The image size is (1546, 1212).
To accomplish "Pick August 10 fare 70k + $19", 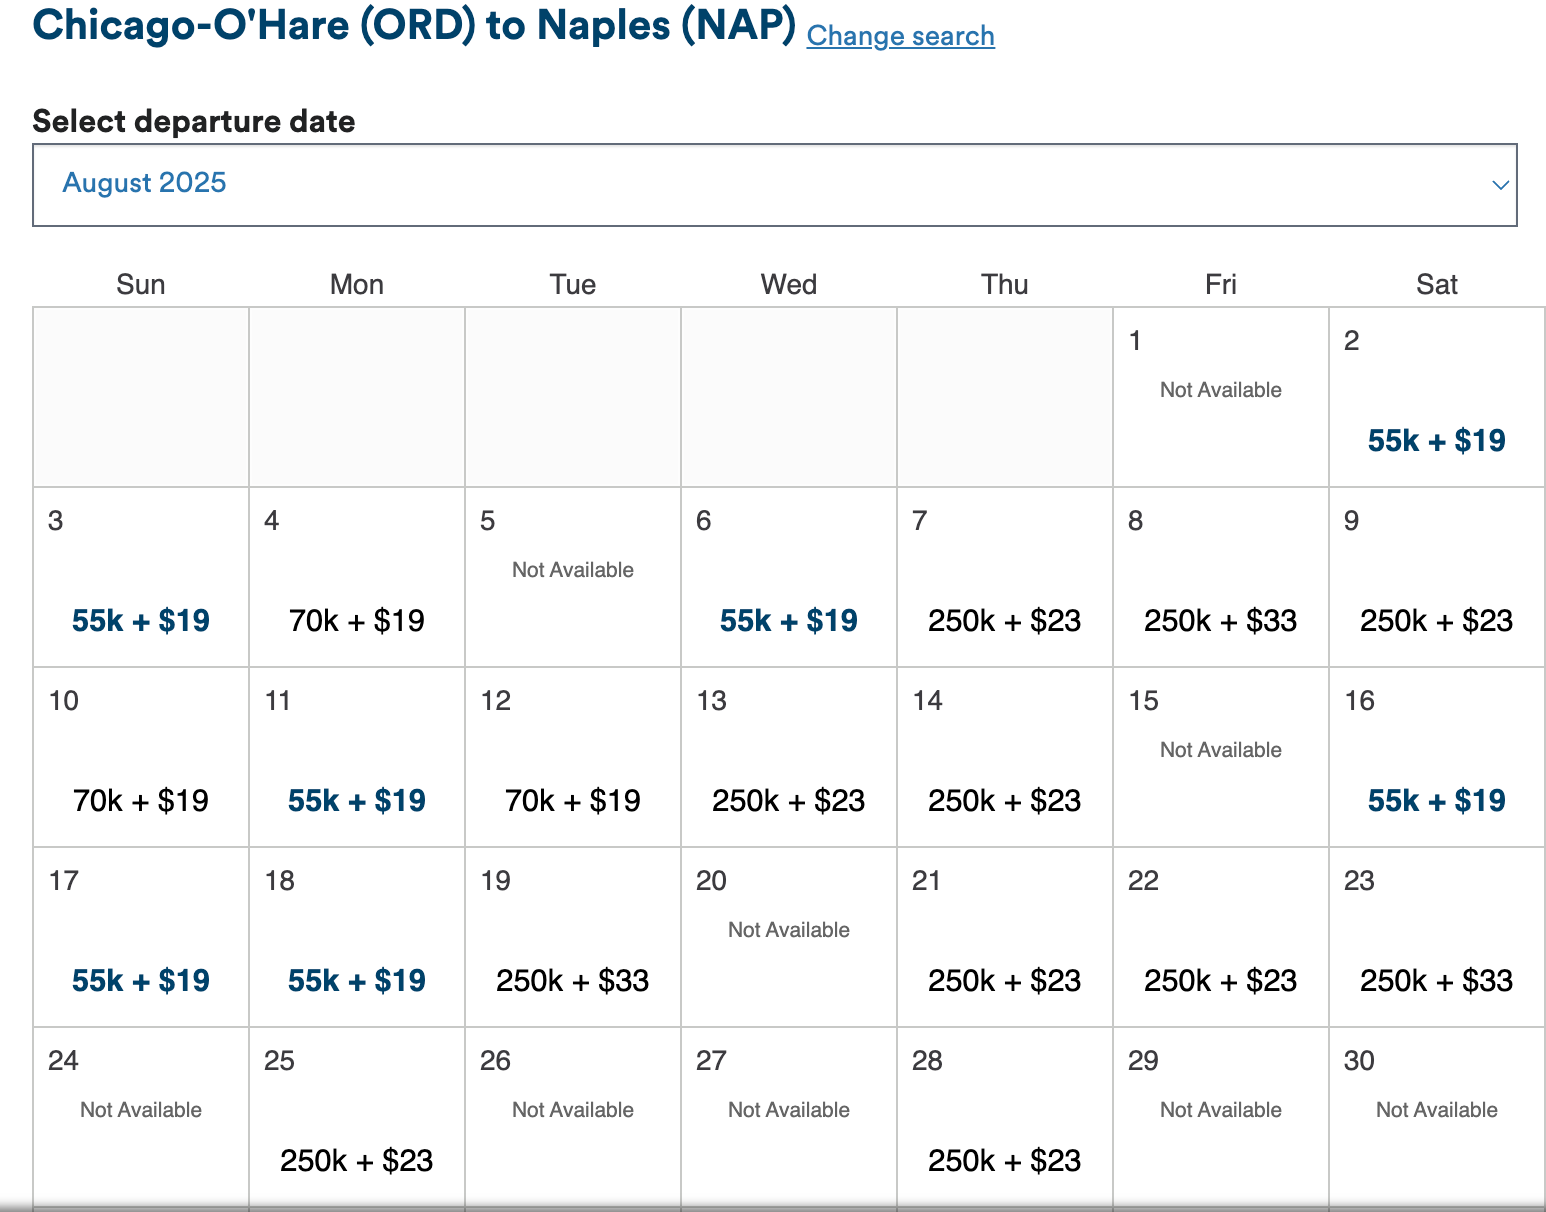I will [141, 801].
